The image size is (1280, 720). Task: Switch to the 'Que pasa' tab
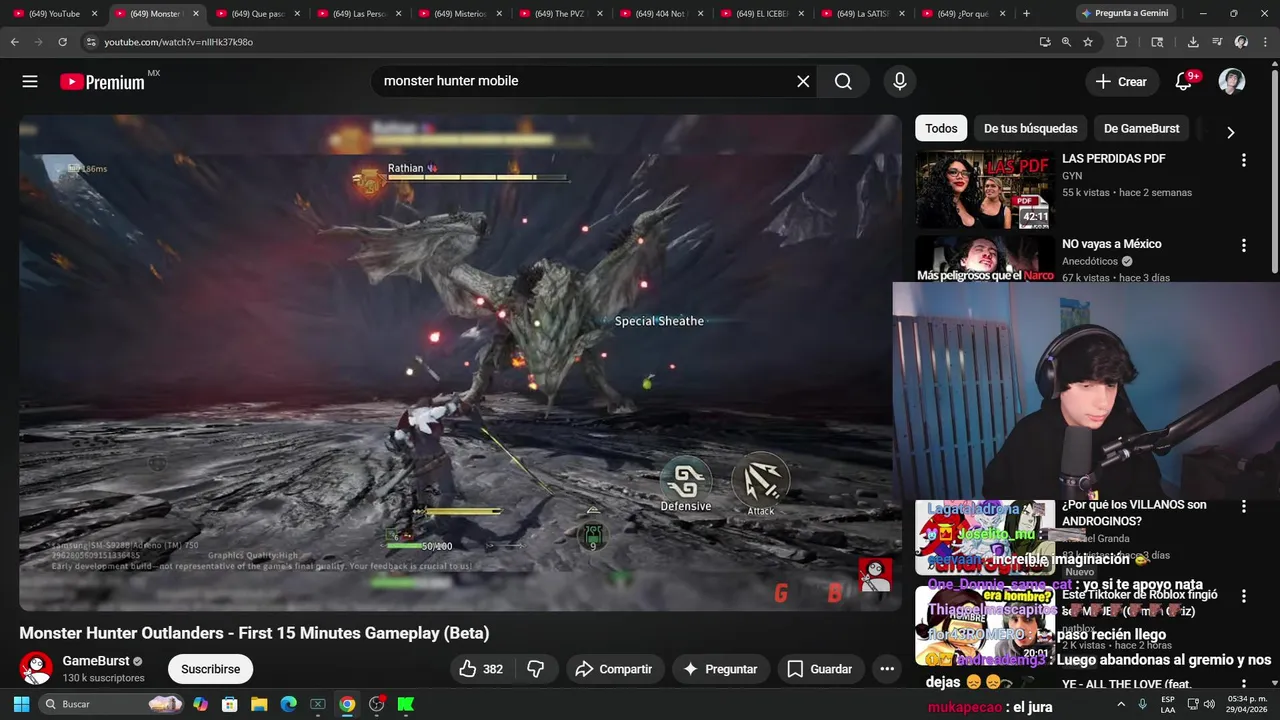(256, 14)
